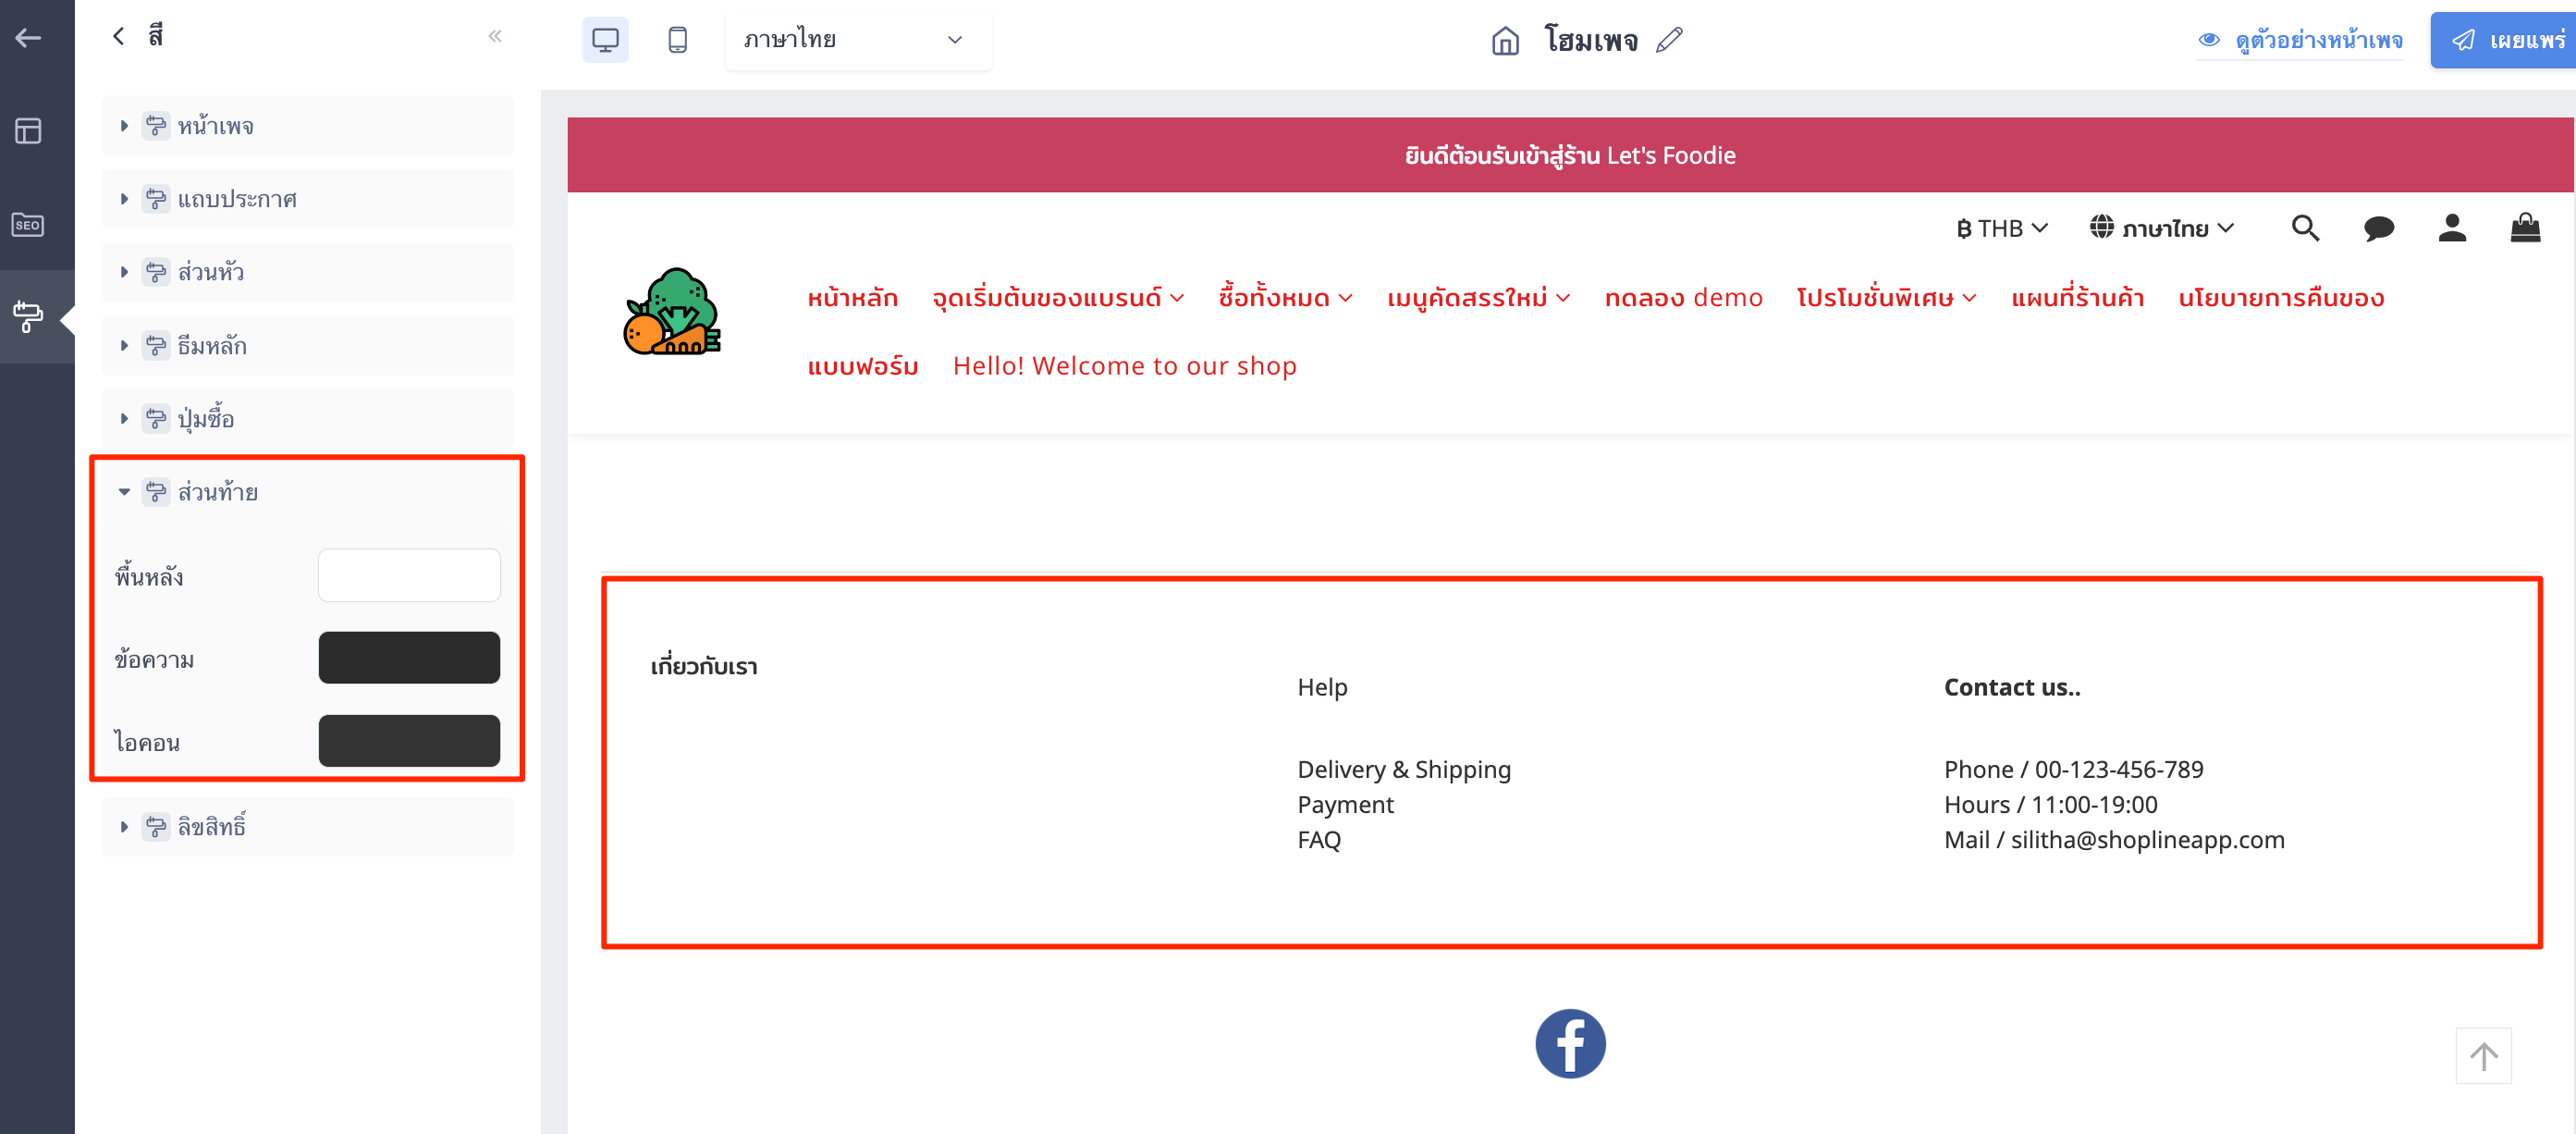Viewport: 2576px width, 1134px height.
Task: Click the paint icon beside ส่วนหัว
Action: pos(156,272)
